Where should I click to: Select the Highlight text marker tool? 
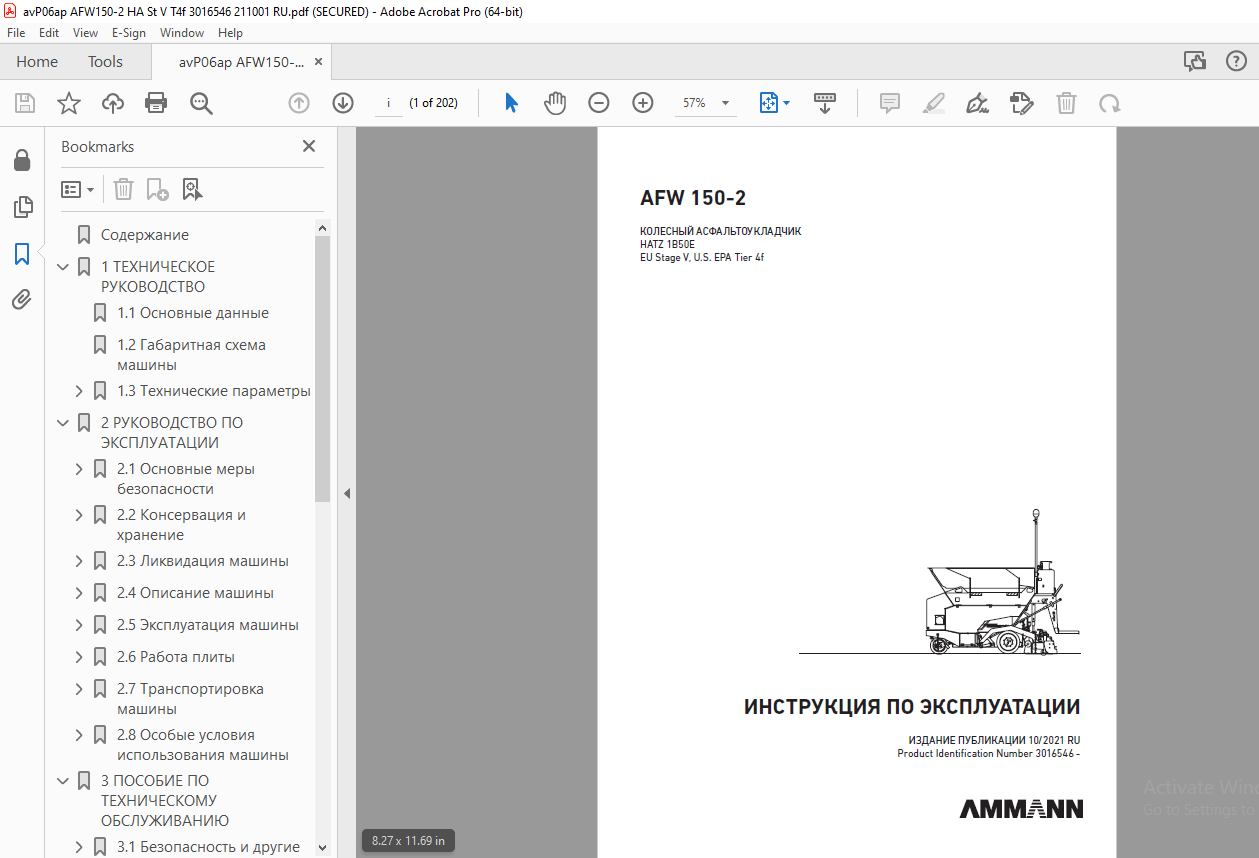coord(934,103)
